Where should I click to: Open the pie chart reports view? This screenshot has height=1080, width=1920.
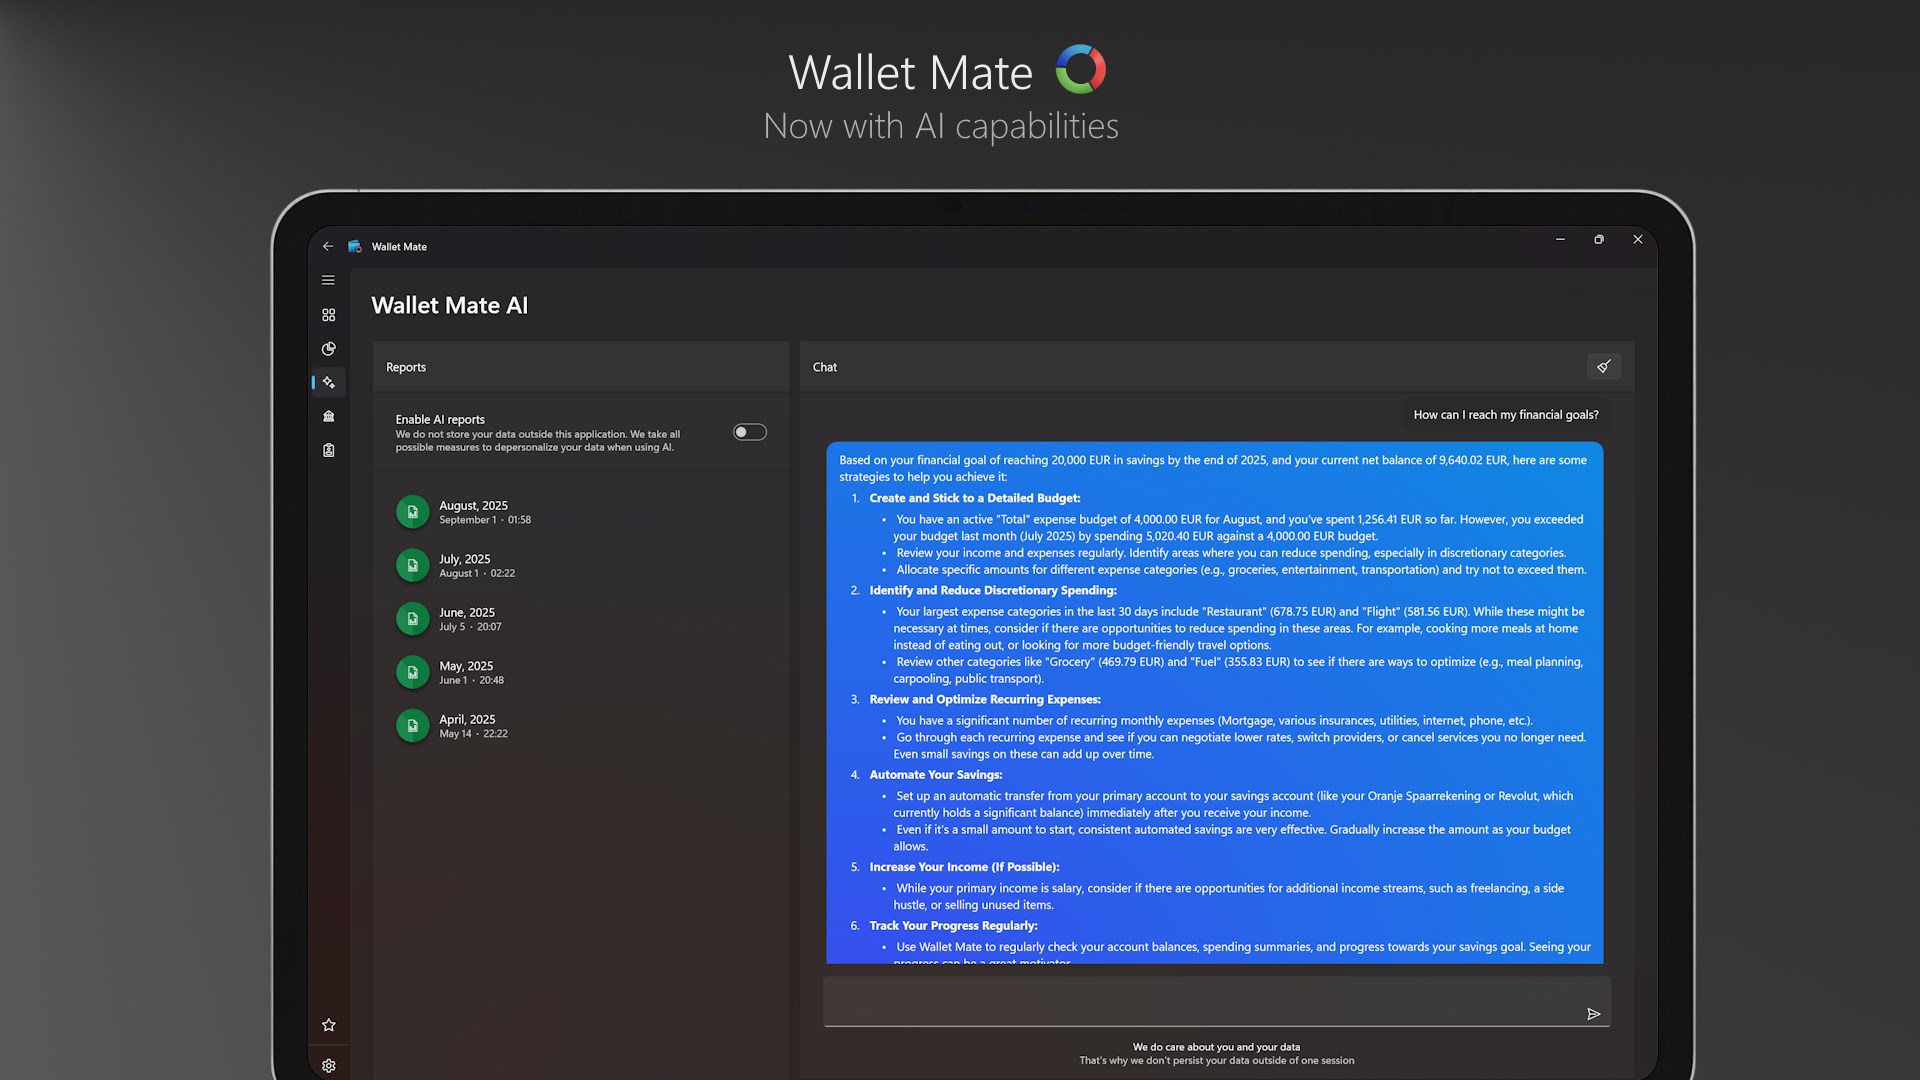click(329, 349)
